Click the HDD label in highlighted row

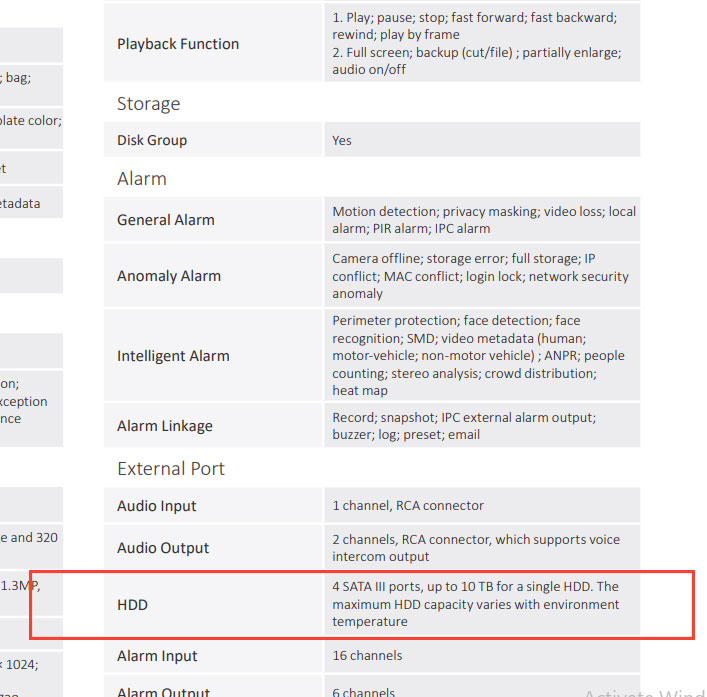133,604
